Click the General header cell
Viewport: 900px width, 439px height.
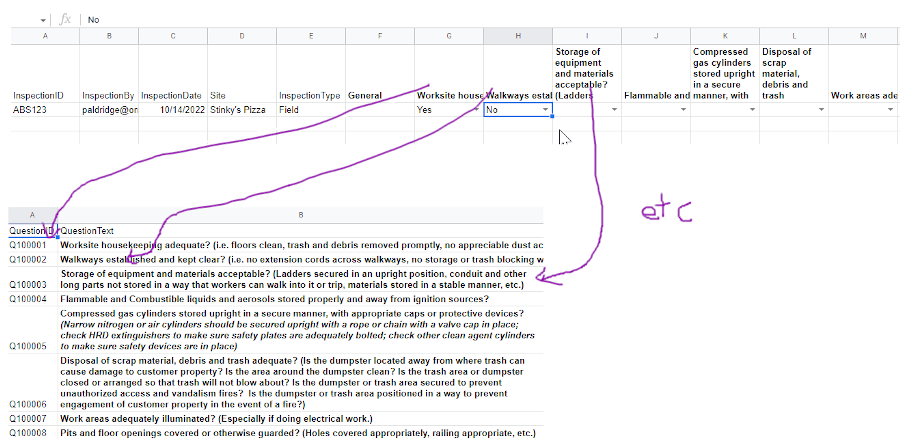[x=380, y=73]
